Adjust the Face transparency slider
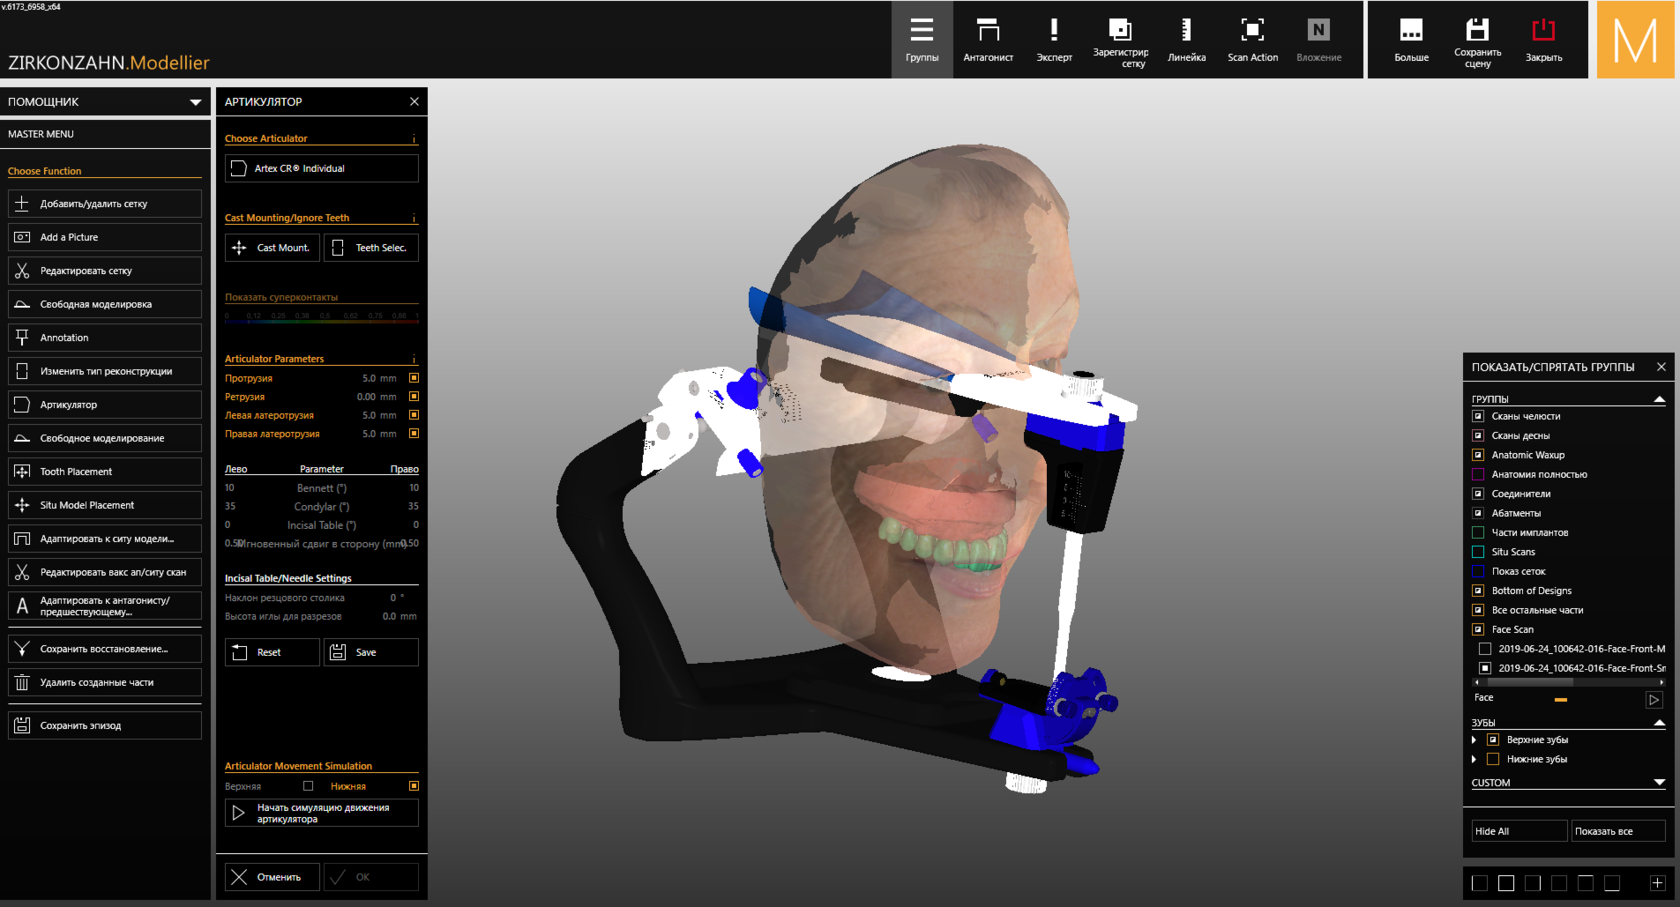1680x907 pixels. pos(1560,699)
